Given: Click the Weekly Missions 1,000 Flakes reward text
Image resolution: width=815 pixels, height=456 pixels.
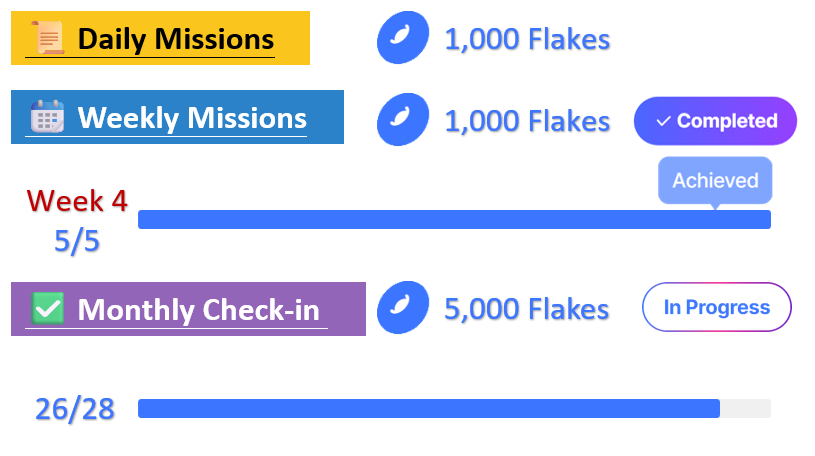Looking at the screenshot, I should (x=527, y=121).
